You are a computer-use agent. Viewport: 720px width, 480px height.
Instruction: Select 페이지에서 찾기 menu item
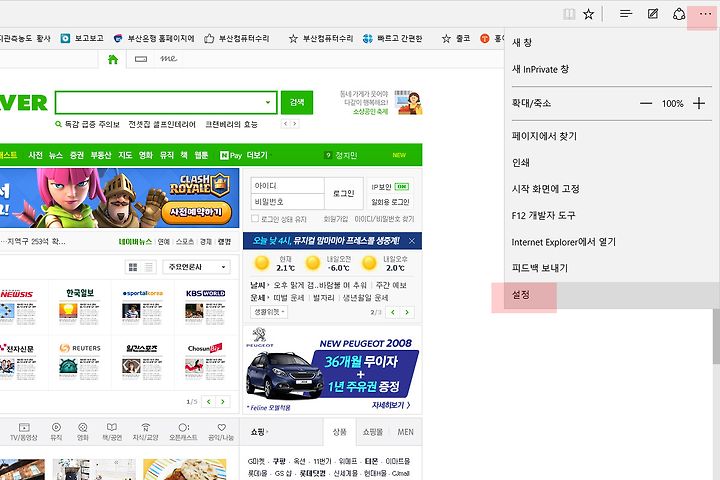(612, 136)
